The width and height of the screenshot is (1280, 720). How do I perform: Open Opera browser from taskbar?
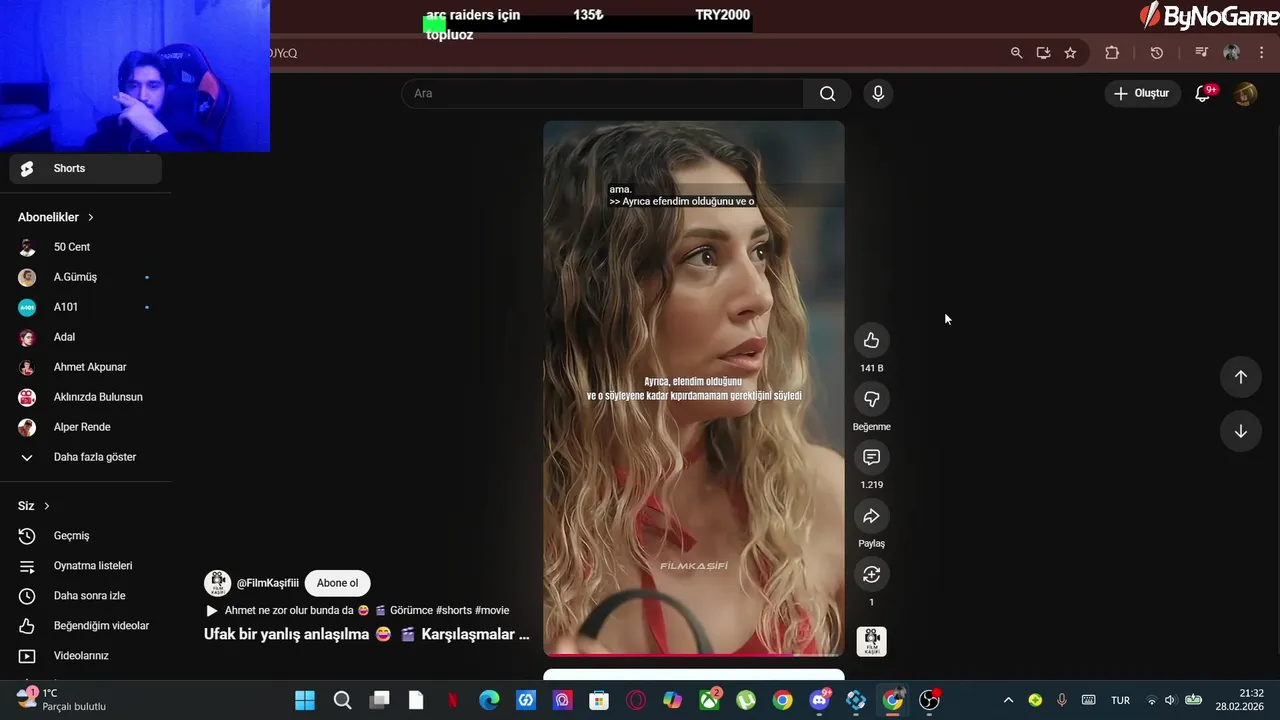[636, 700]
